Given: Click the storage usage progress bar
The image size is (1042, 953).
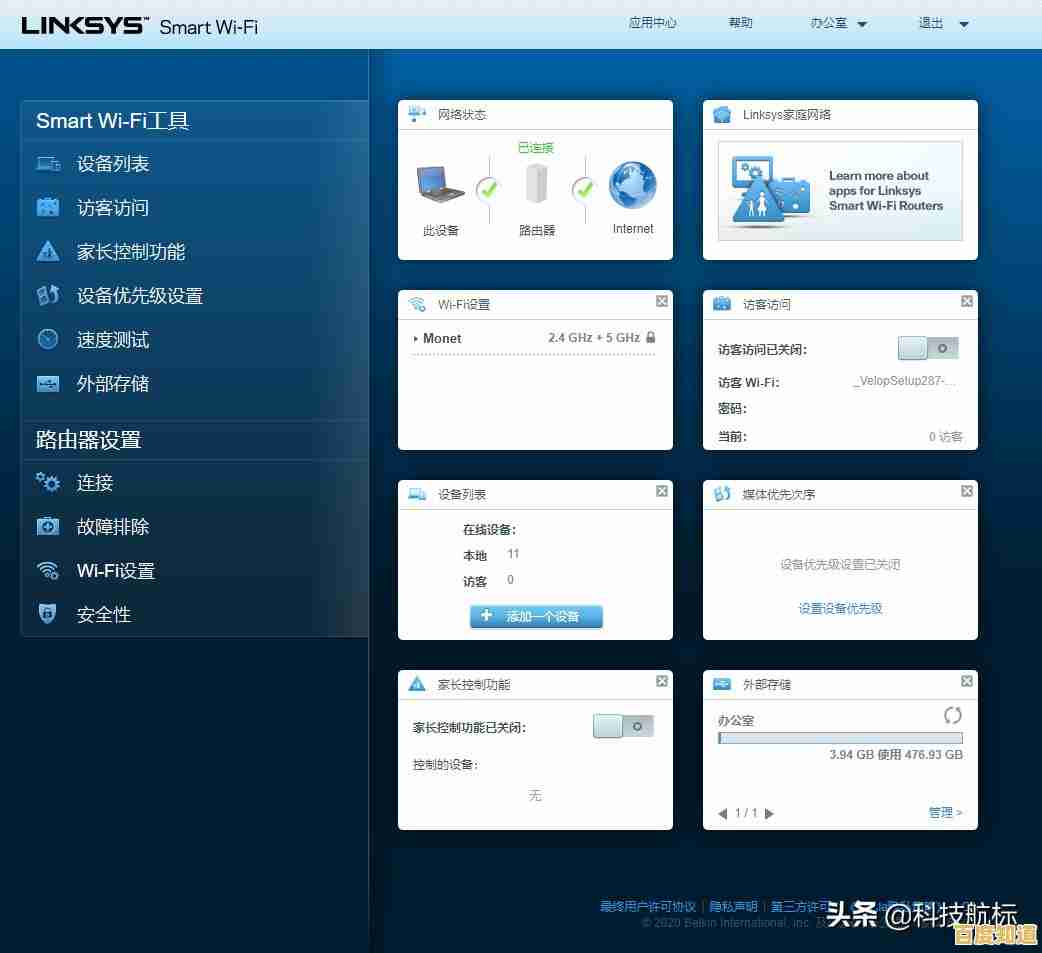Looking at the screenshot, I should tap(840, 738).
